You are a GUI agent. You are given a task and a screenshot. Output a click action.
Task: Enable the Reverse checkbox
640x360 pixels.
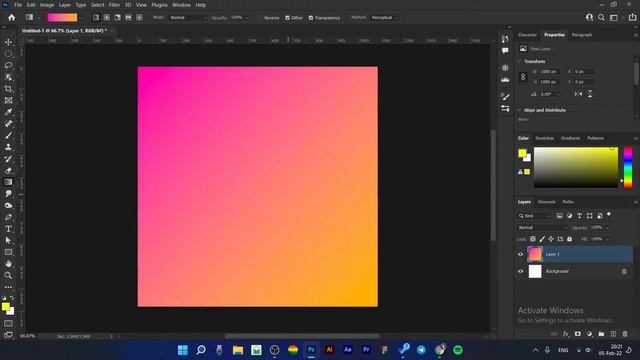pyautogui.click(x=260, y=18)
